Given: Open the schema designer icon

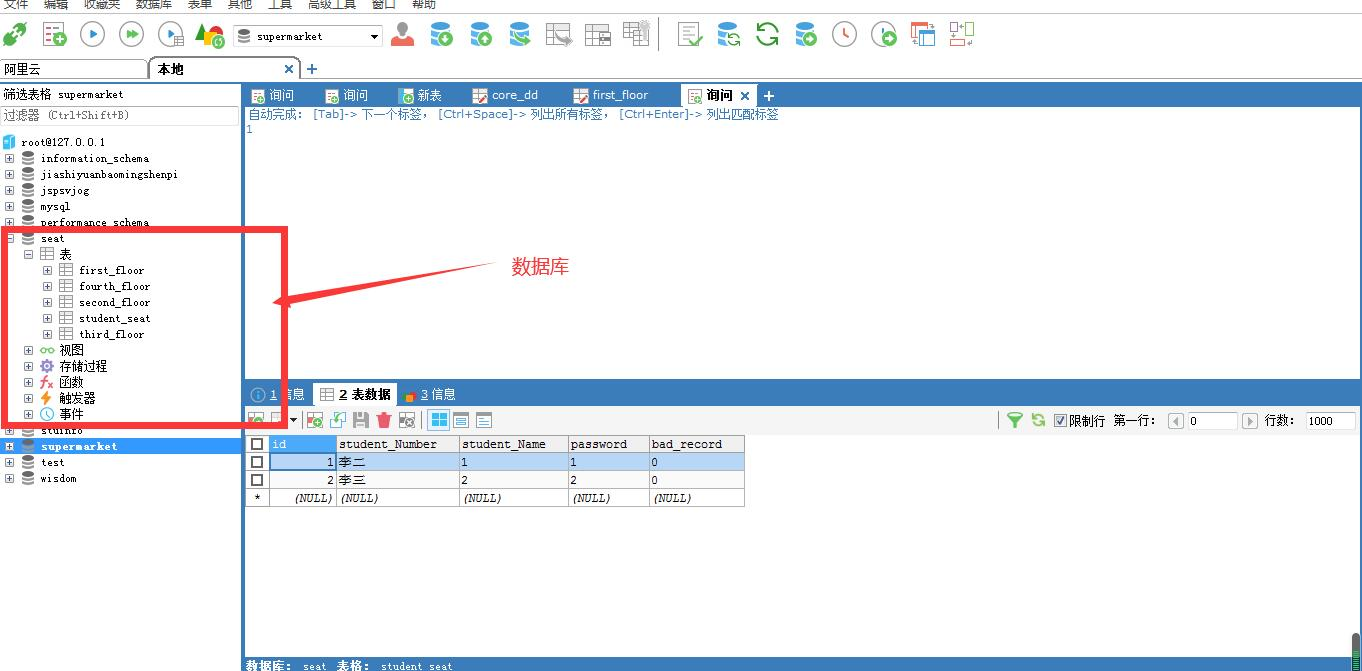Looking at the screenshot, I should coord(922,34).
